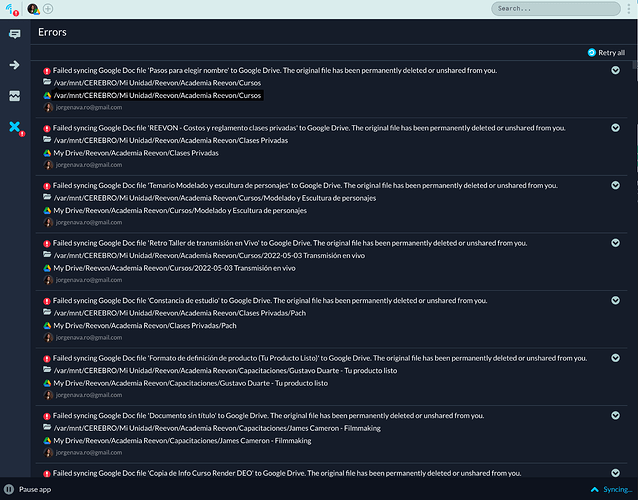Open the errors X sidebar icon

15,127
